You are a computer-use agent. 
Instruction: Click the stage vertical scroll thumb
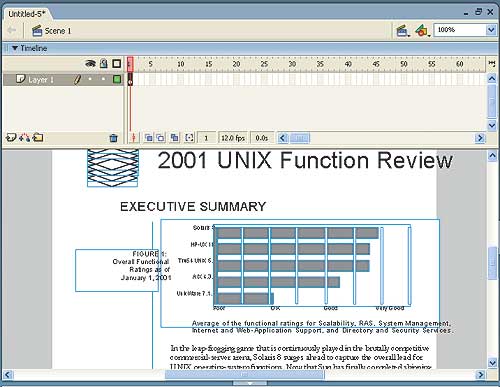click(x=492, y=263)
